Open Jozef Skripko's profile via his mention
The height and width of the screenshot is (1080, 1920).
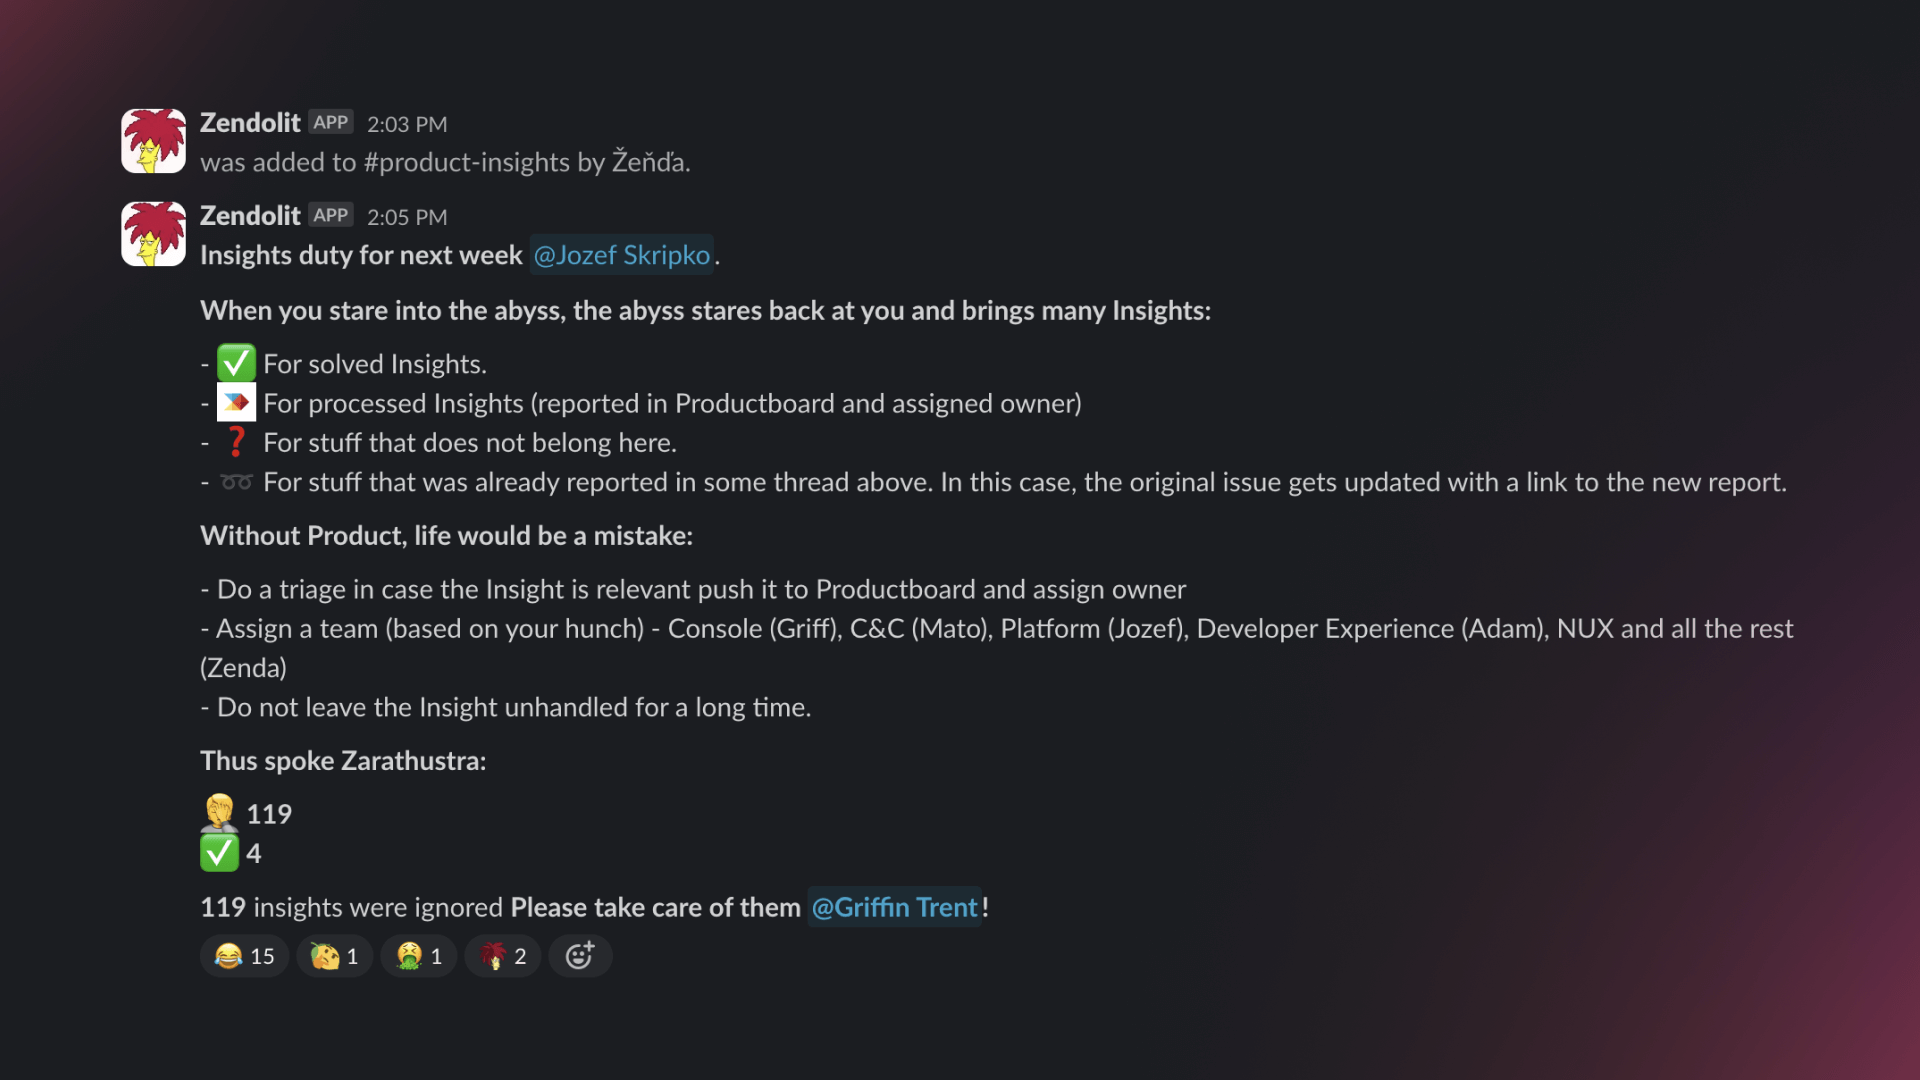tap(622, 255)
